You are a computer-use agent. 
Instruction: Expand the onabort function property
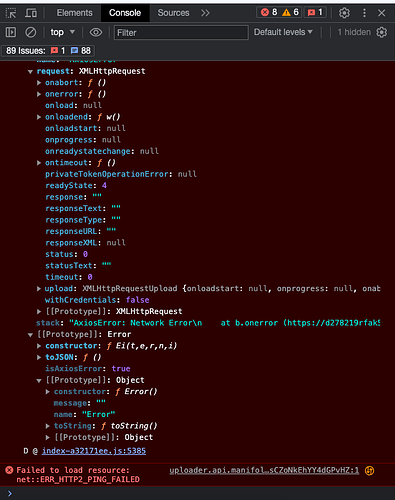[x=39, y=83]
